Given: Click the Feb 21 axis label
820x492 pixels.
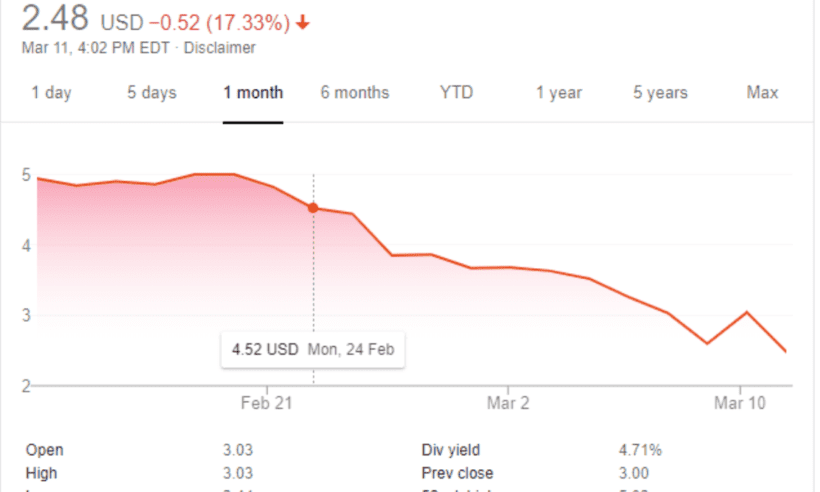Looking at the screenshot, I should [267, 404].
